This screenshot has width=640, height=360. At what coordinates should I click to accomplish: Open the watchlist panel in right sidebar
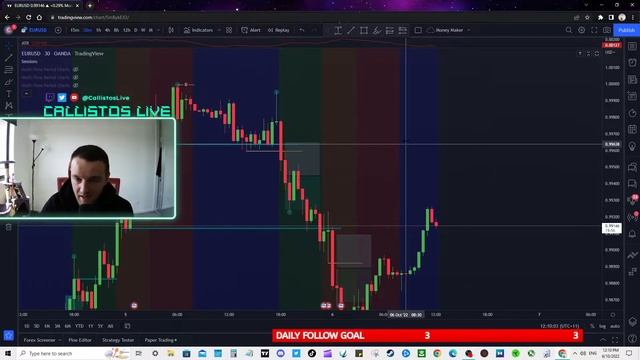(632, 46)
